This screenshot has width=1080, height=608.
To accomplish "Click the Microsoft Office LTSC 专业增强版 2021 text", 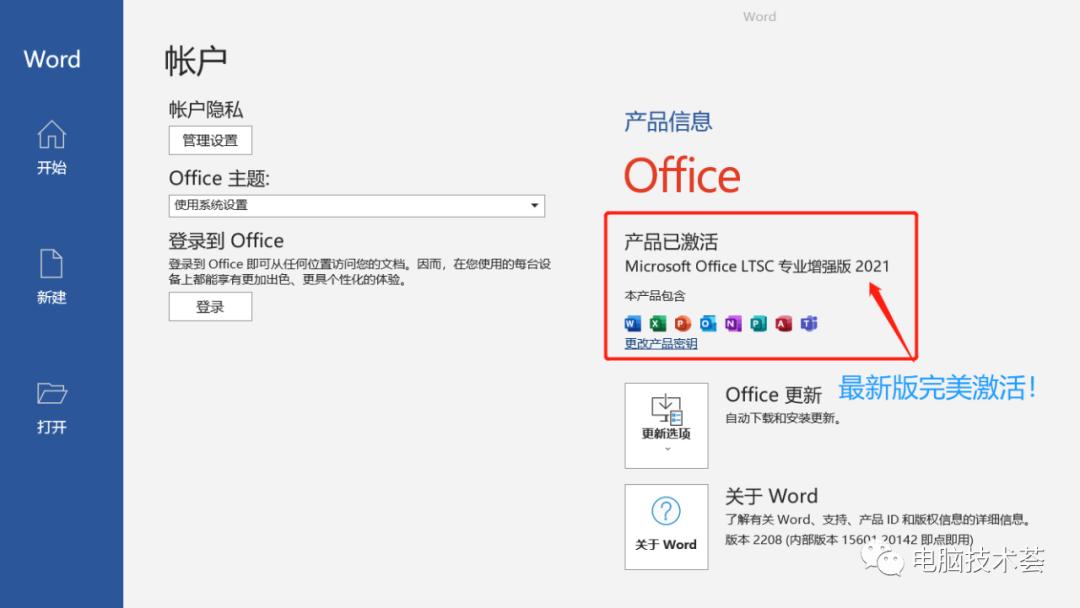I will click(x=757, y=266).
